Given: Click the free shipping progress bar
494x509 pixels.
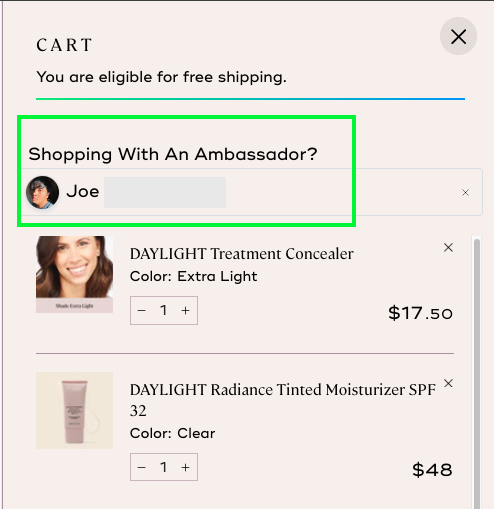Looking at the screenshot, I should click(x=250, y=99).
